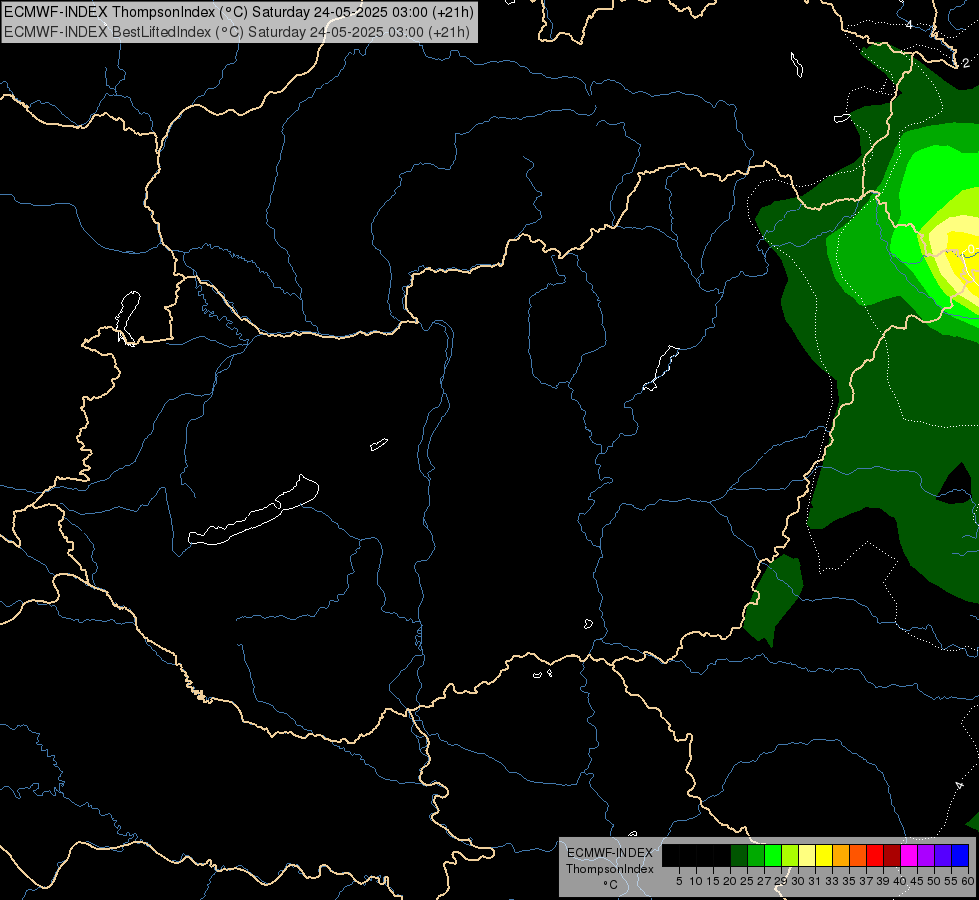
Task: Click the legend tick label '33'
Action: [832, 881]
